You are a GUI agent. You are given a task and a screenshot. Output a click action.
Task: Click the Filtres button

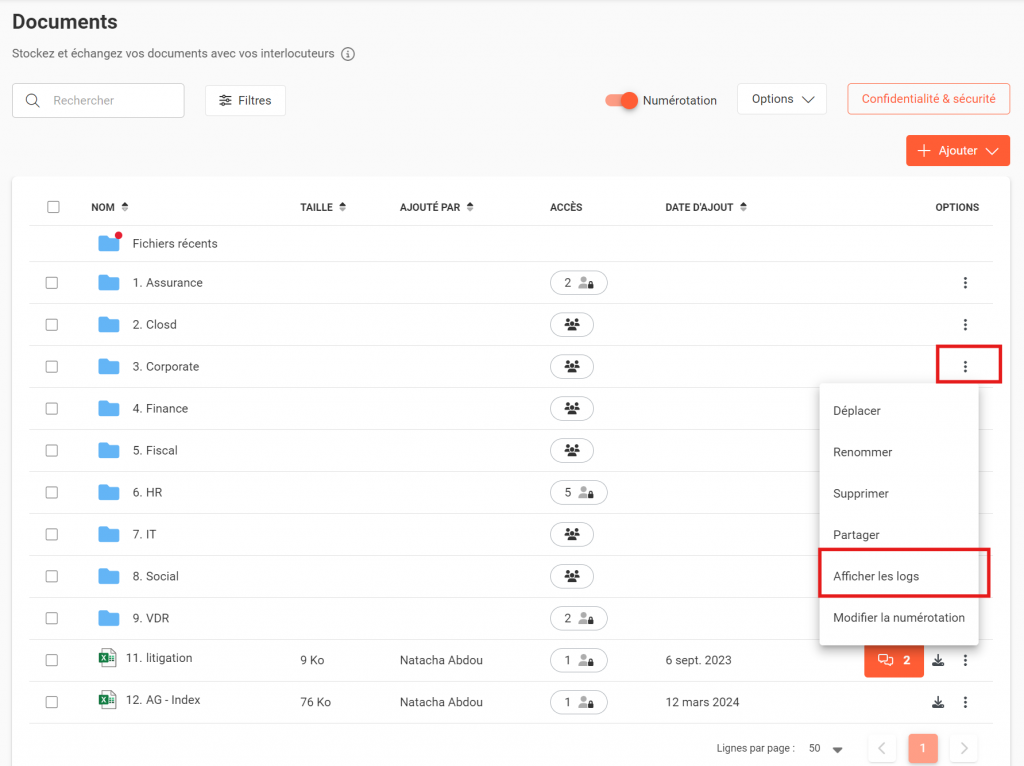(245, 101)
